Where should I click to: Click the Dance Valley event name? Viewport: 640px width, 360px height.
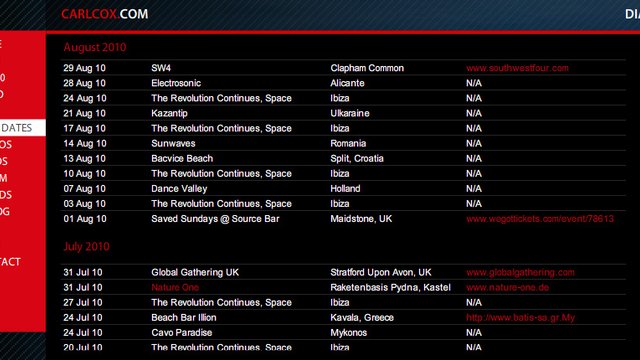[179, 189]
